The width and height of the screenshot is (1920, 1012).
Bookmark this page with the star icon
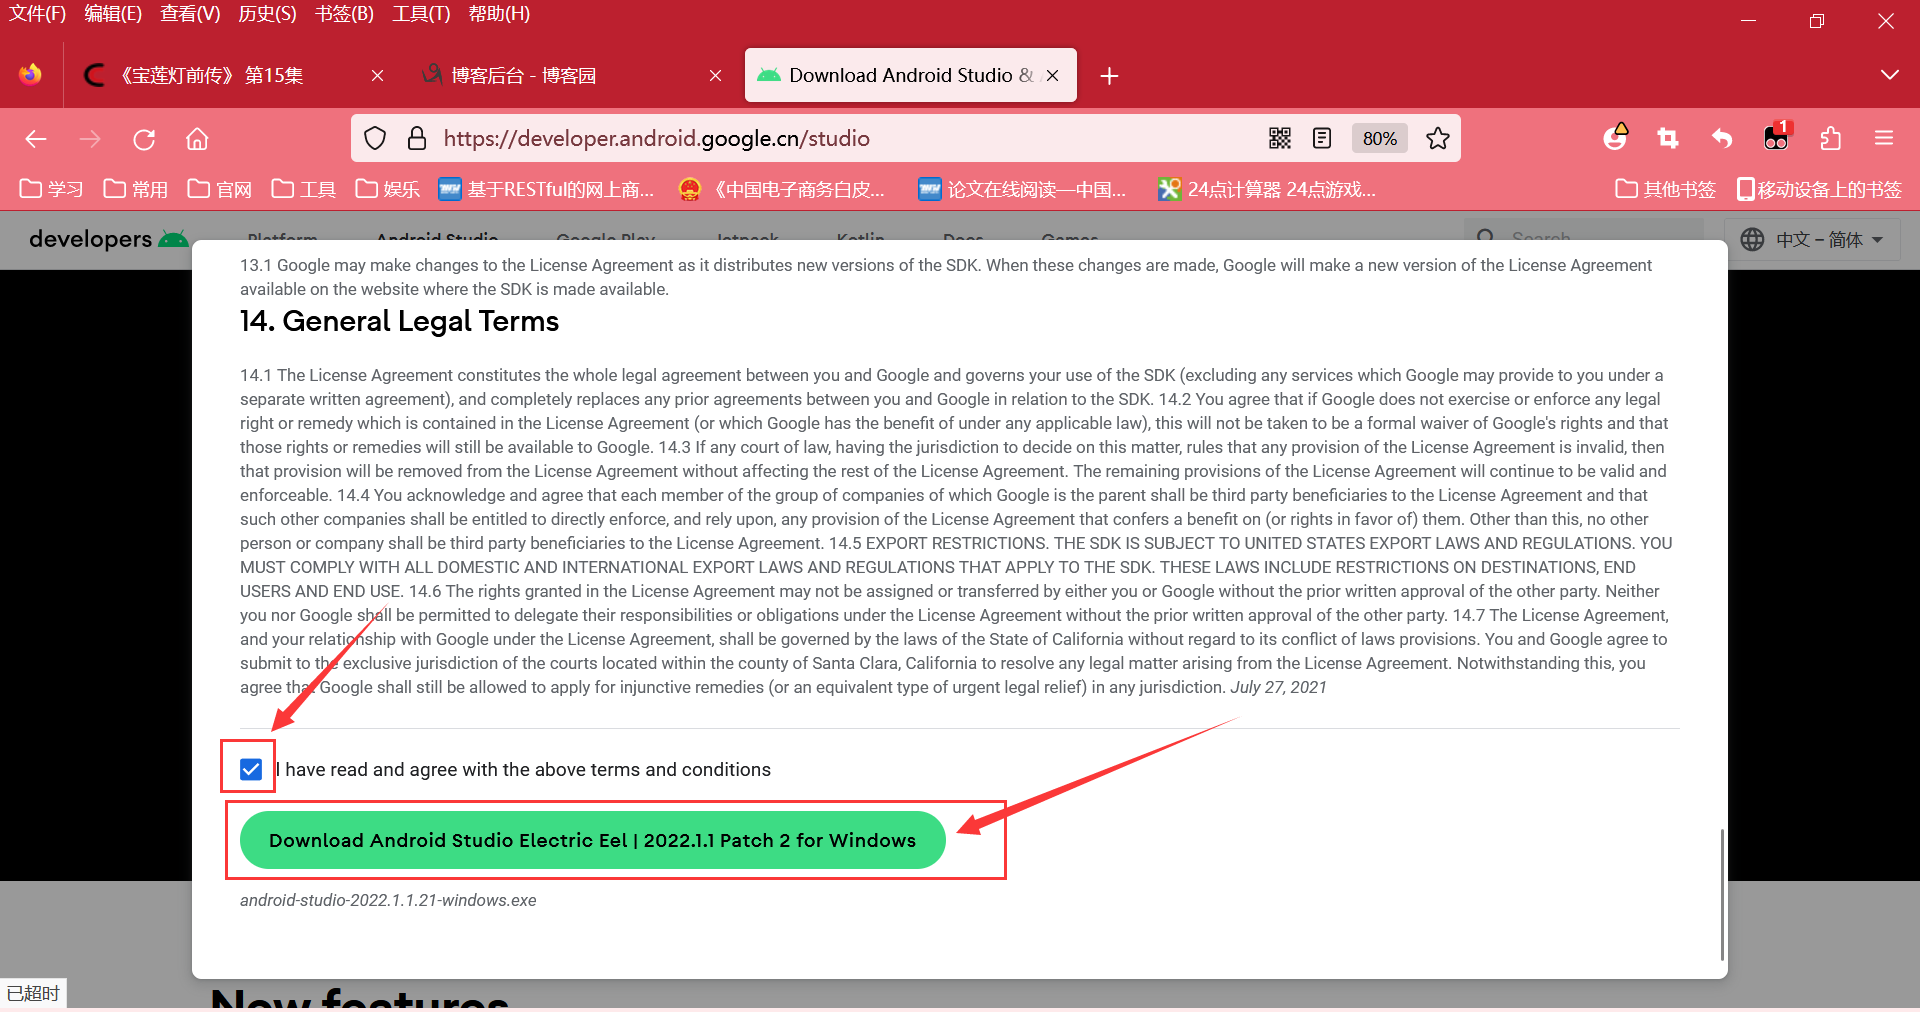click(1438, 138)
